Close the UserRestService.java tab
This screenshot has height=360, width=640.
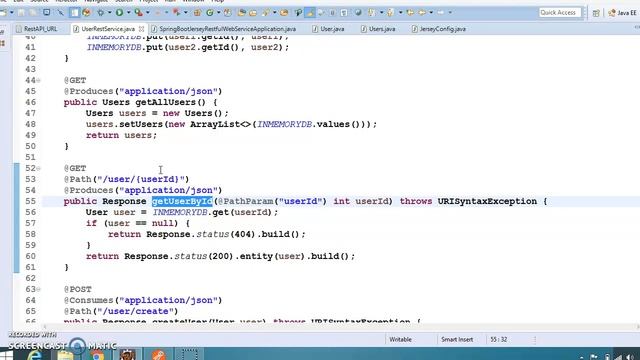(x=141, y=29)
